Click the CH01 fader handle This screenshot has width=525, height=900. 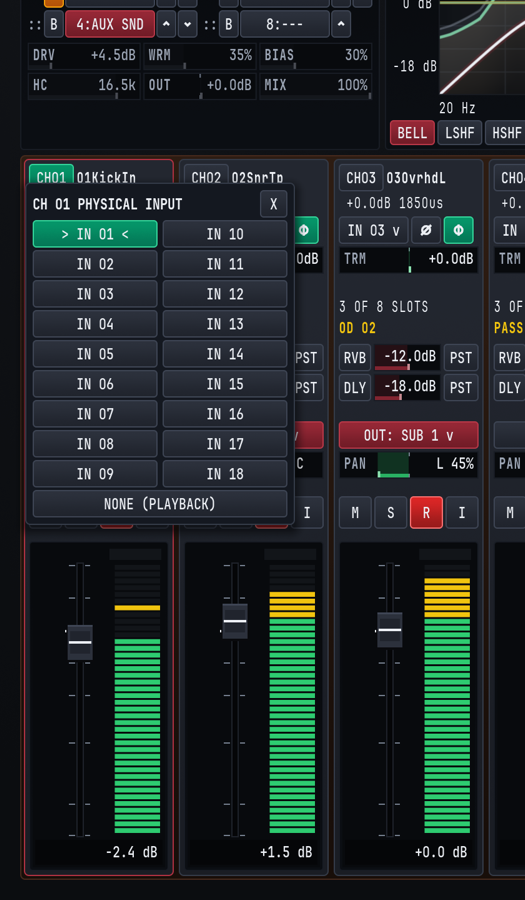[80, 642]
